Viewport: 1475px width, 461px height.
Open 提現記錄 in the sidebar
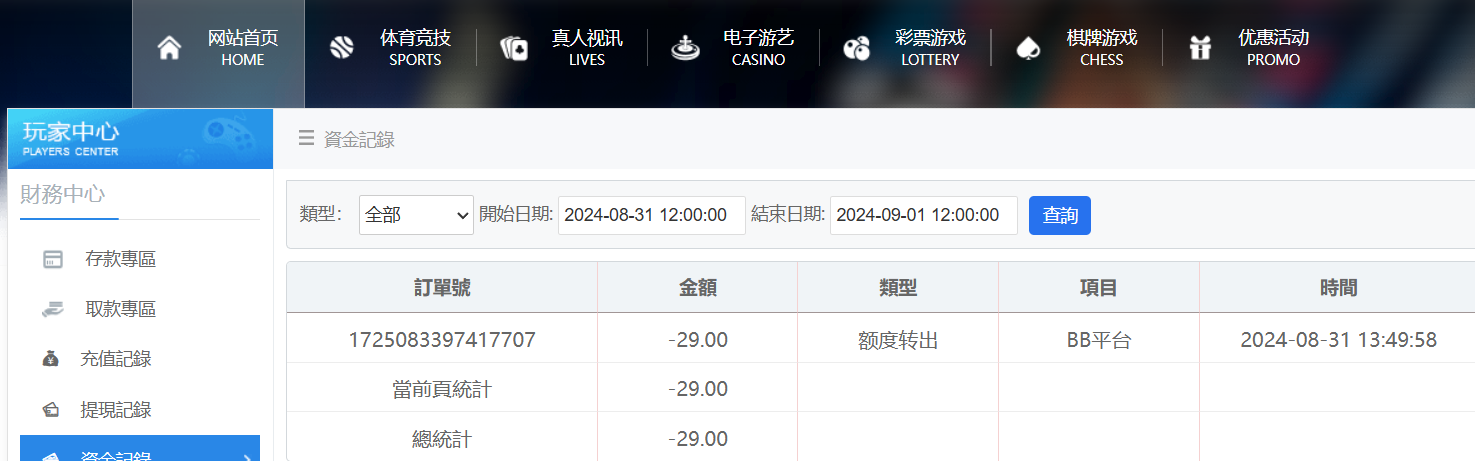[116, 410]
